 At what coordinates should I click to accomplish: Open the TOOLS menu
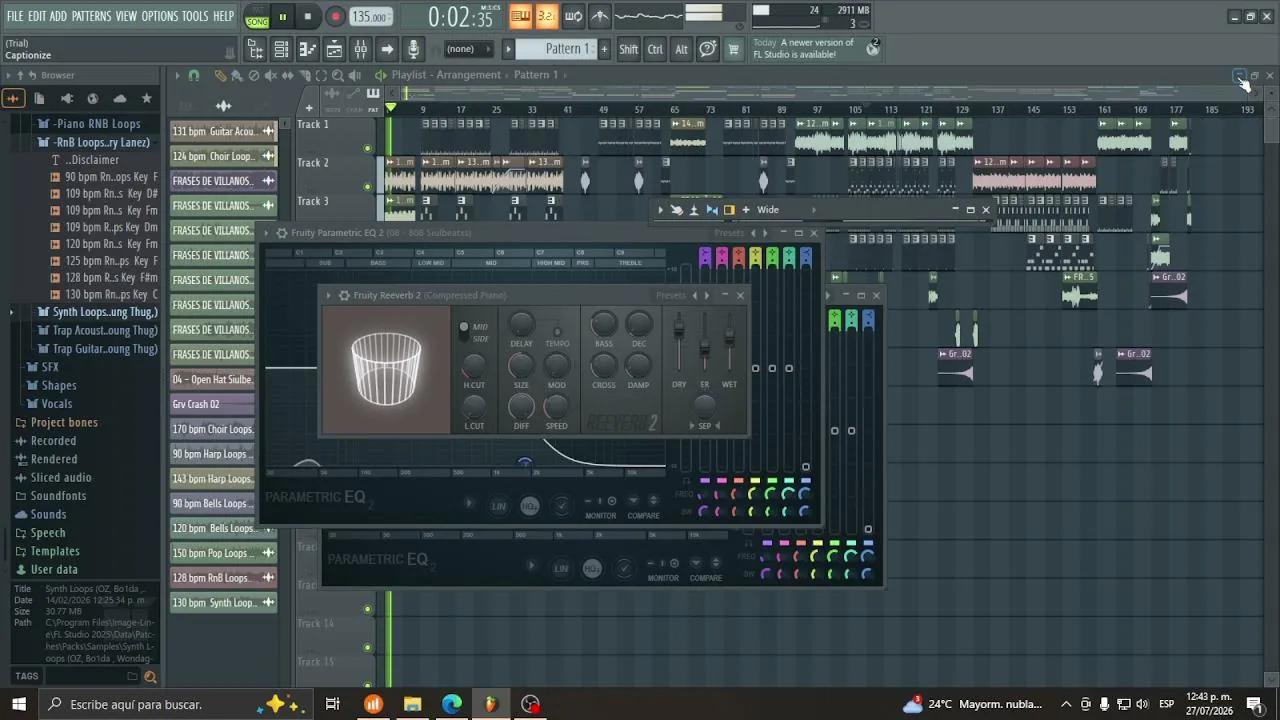[195, 16]
